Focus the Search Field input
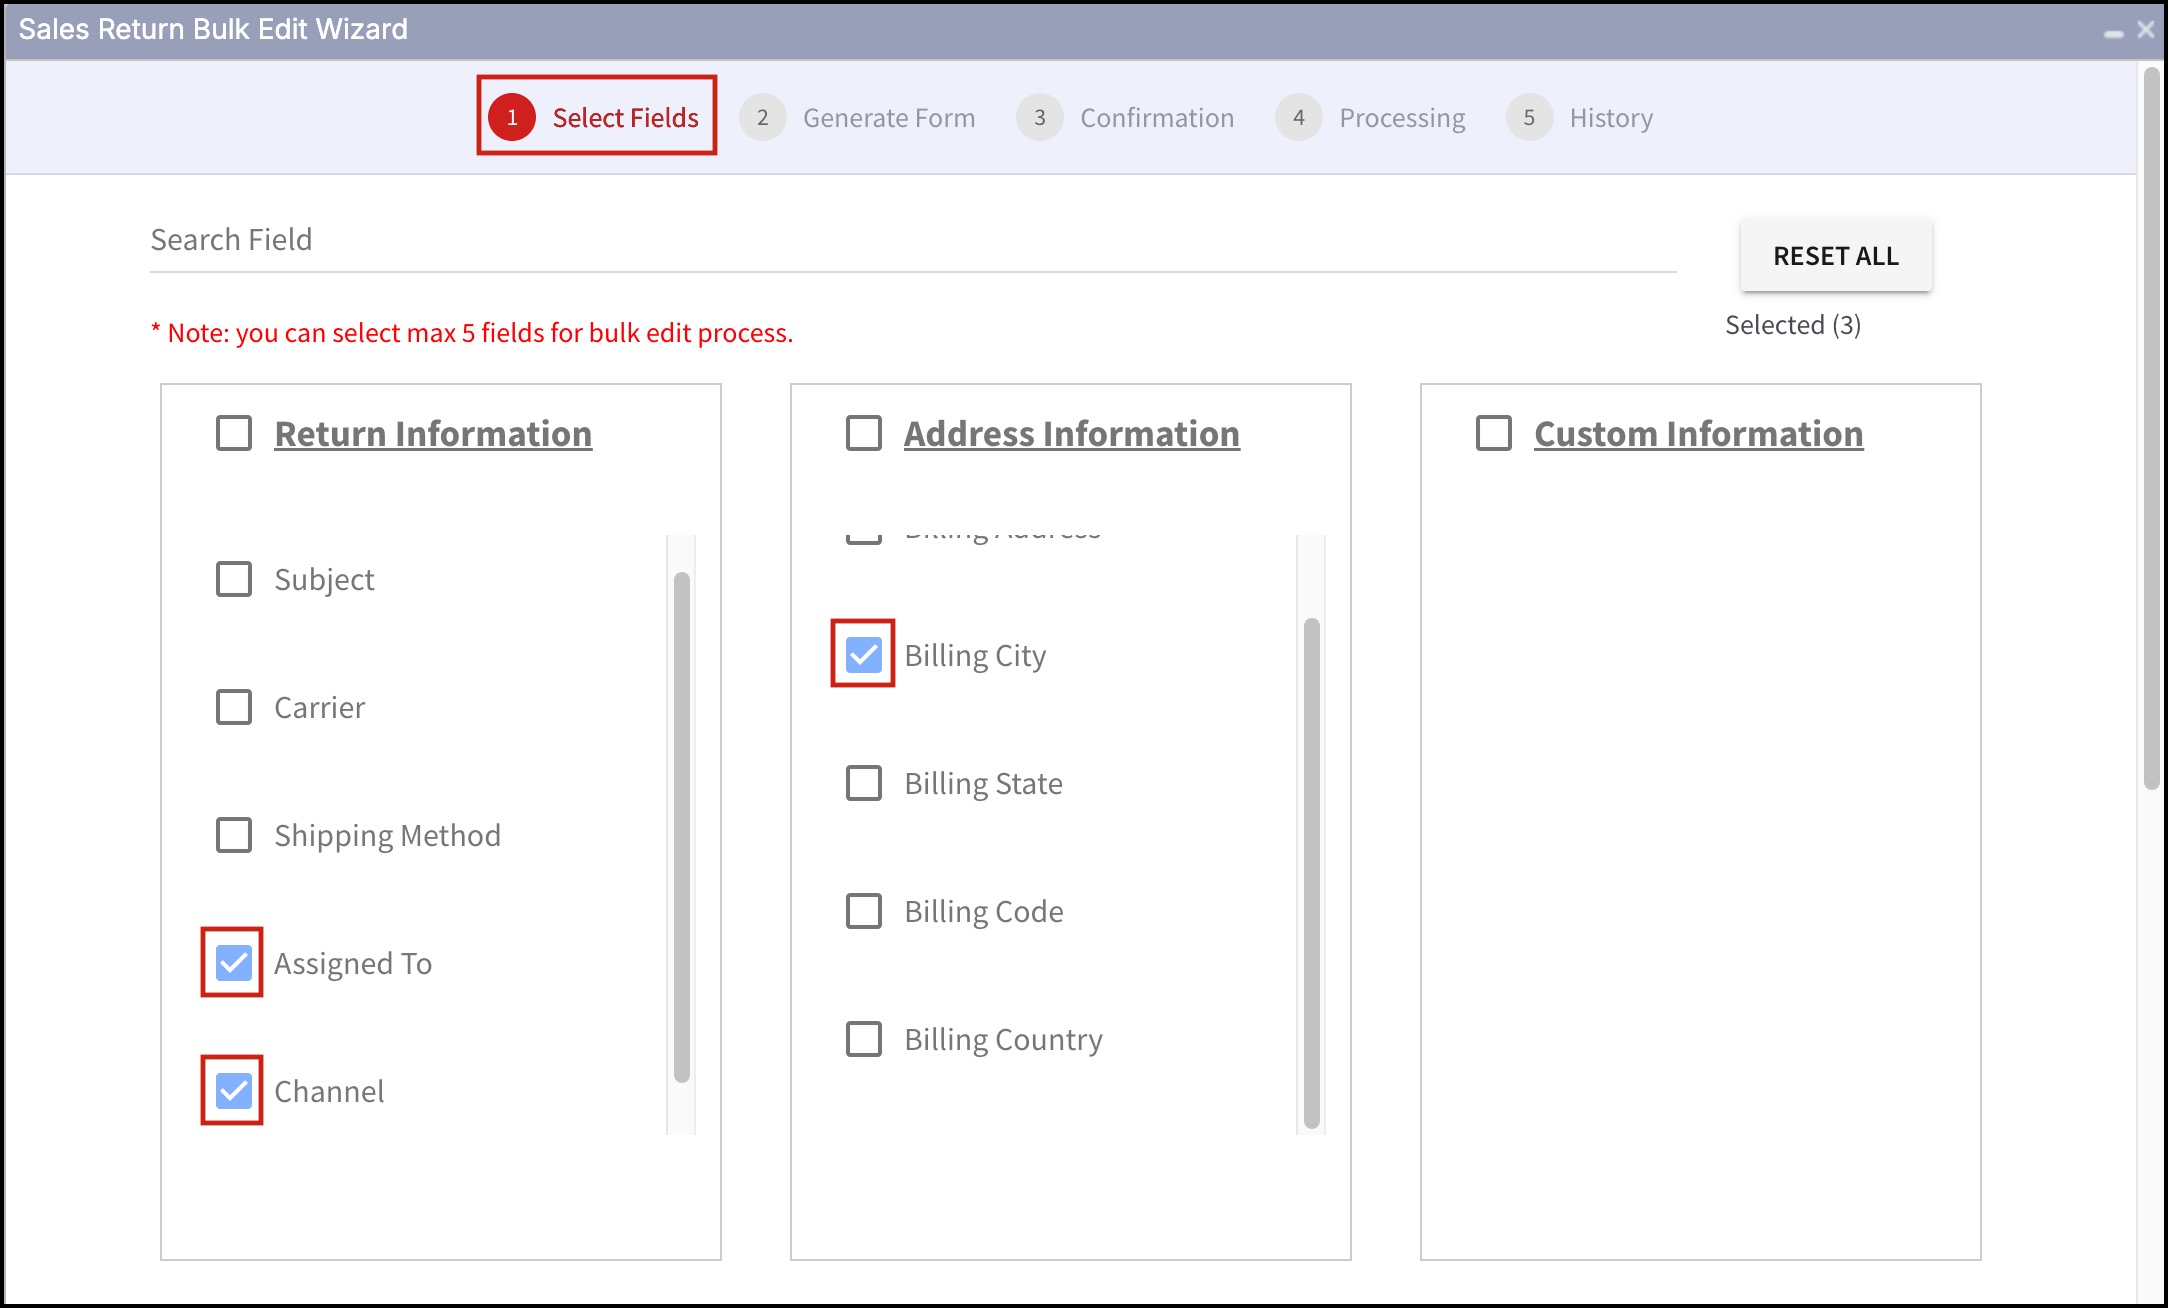The image size is (2168, 1308). [x=912, y=240]
